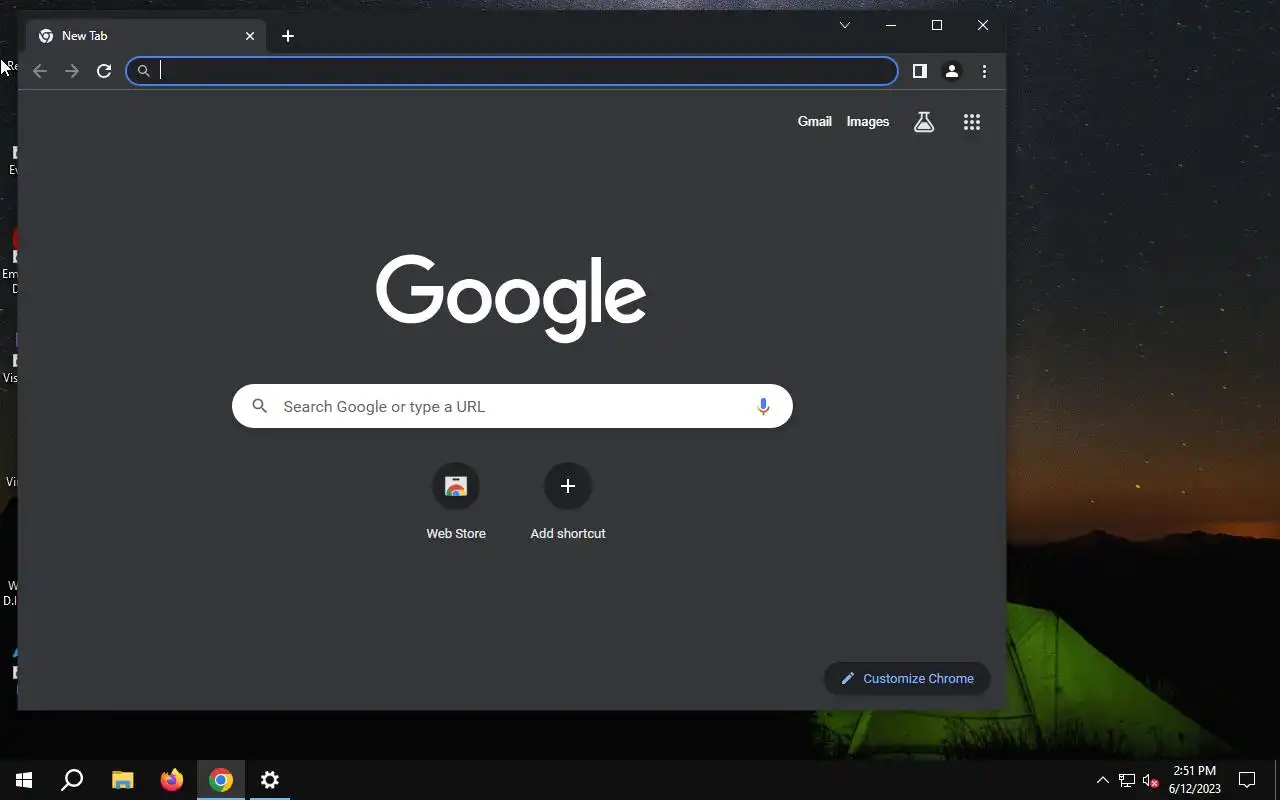Open Settings from the taskbar

(270, 780)
